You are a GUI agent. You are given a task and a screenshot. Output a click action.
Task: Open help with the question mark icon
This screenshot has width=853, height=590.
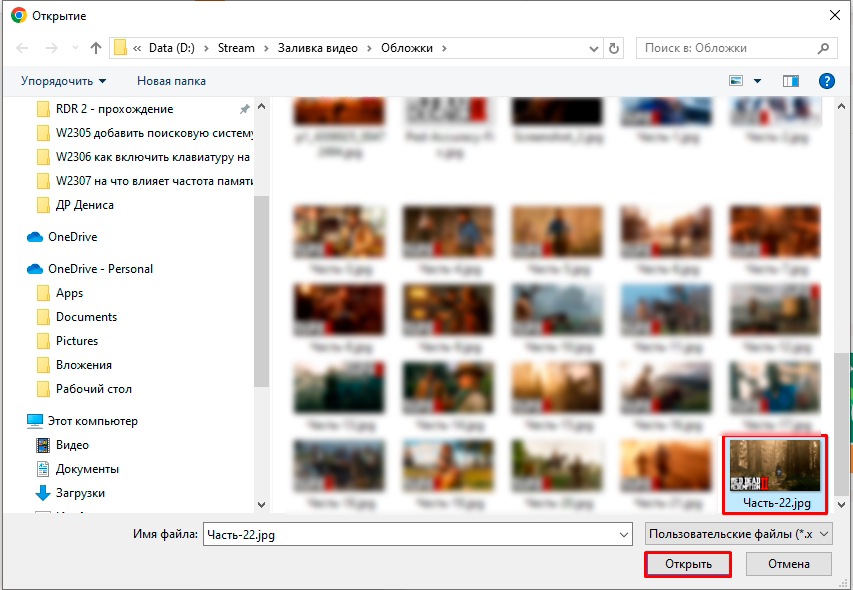click(x=826, y=81)
